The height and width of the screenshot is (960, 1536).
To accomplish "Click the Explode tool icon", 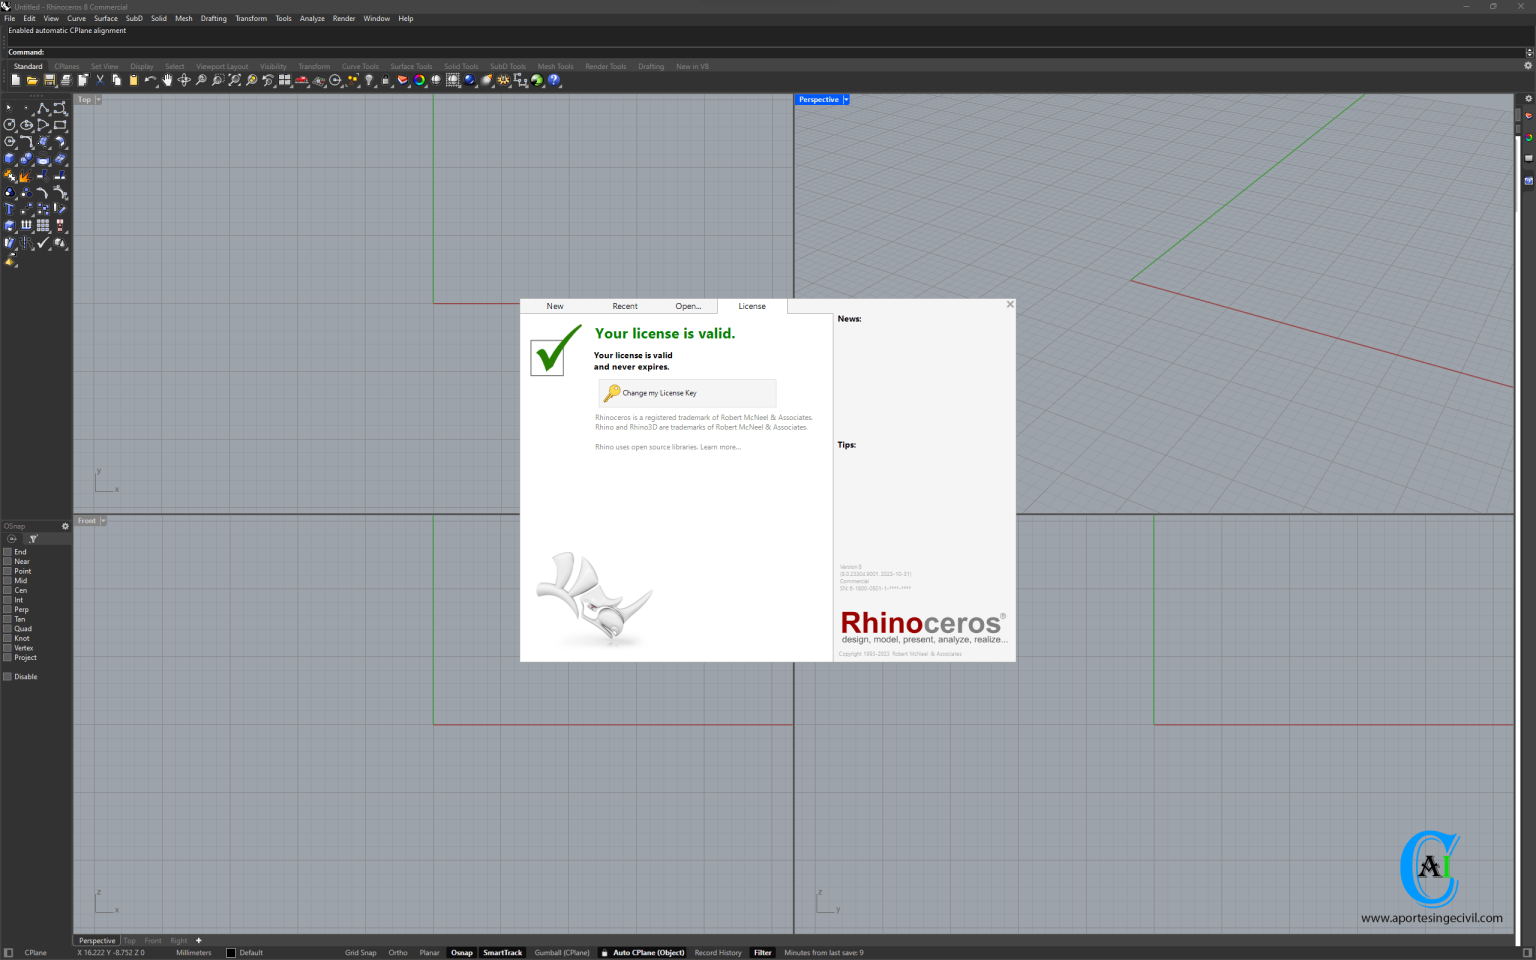I will (x=24, y=176).
